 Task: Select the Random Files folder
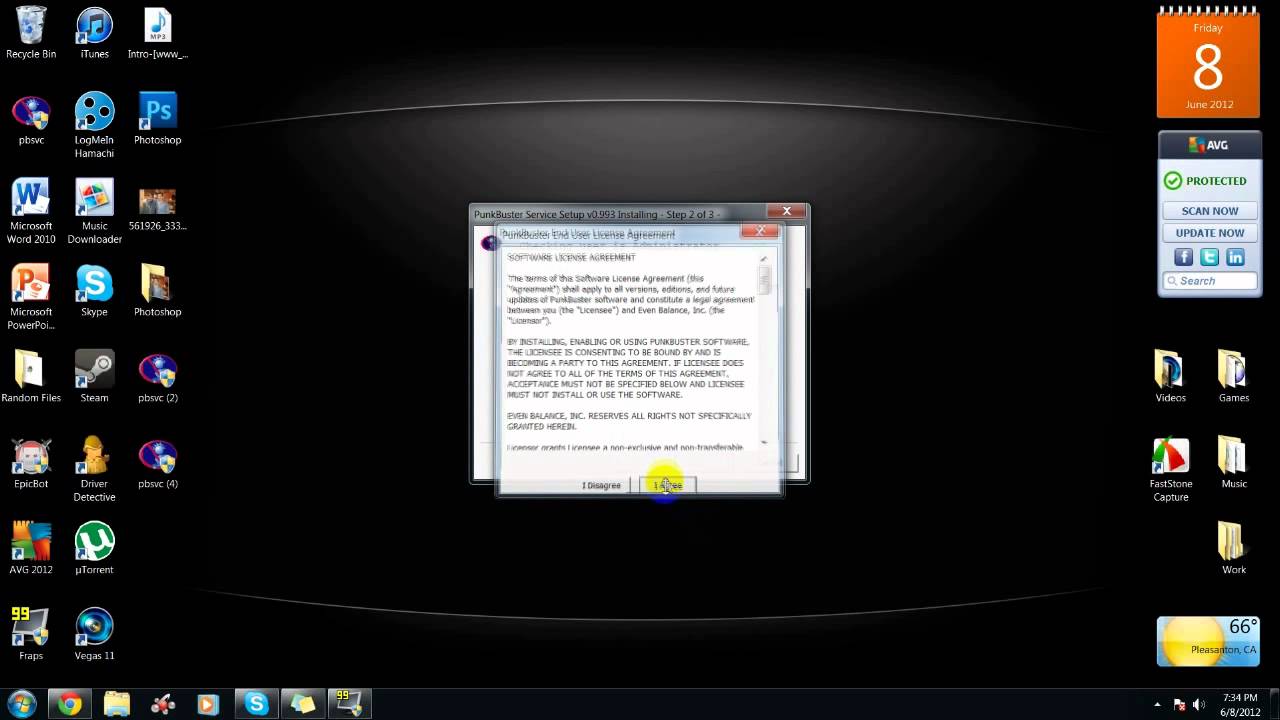point(31,377)
